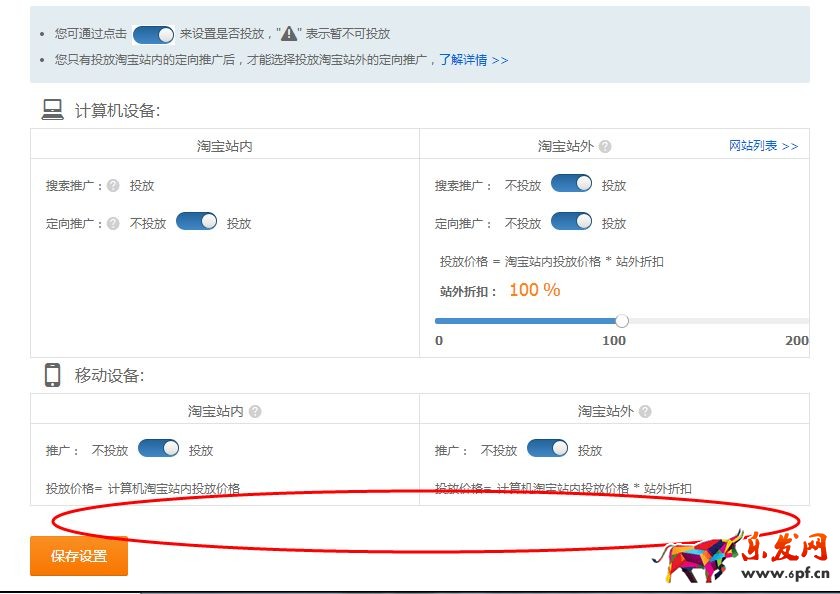The width and height of the screenshot is (840, 594).
Task: Click the example toggle in the top notice
Action: point(152,33)
